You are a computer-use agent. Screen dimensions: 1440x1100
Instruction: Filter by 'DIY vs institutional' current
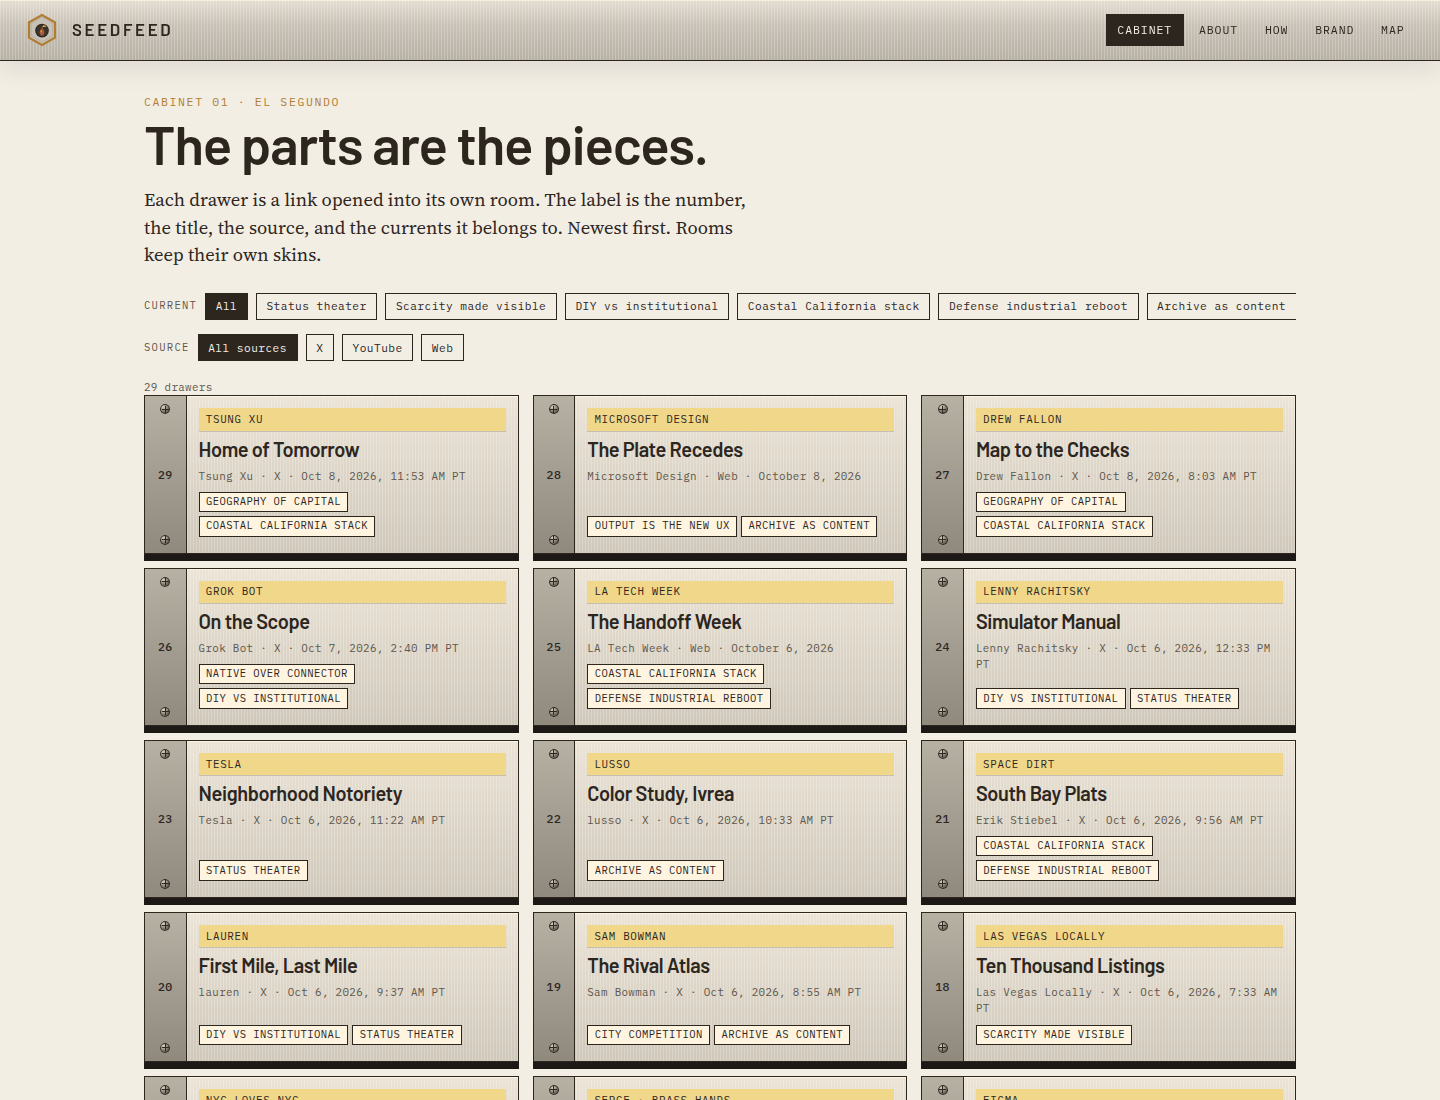click(646, 306)
